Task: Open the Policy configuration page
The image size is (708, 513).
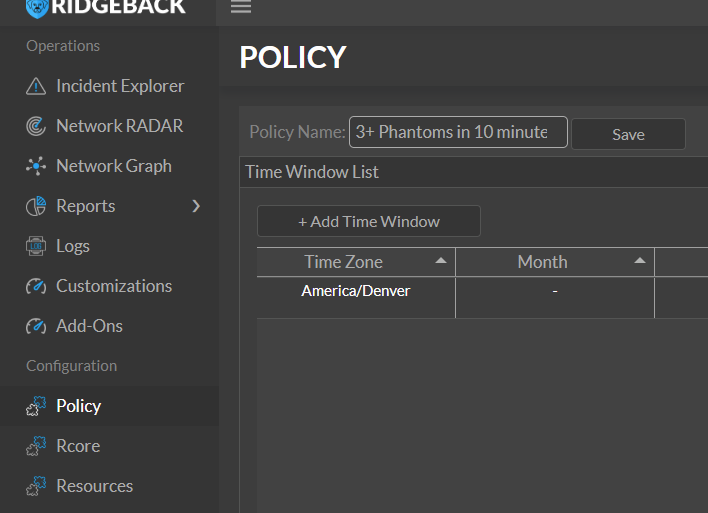Action: 78,406
